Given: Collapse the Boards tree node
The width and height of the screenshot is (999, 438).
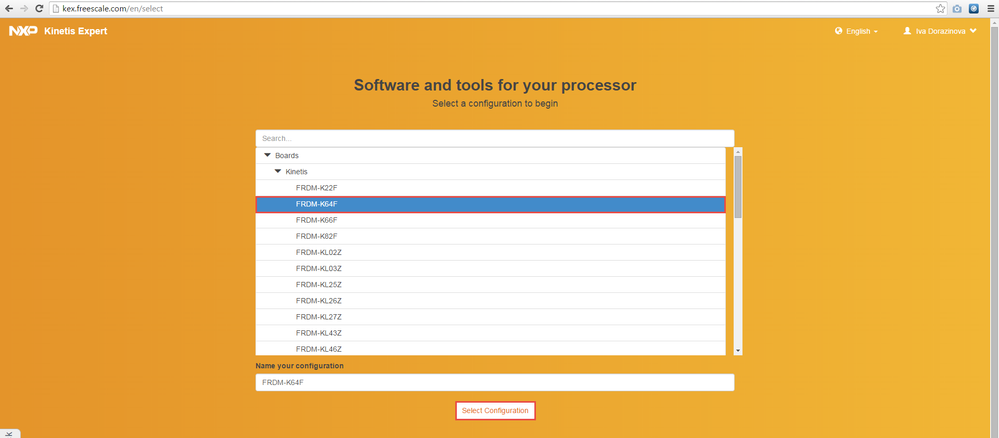Looking at the screenshot, I should click(268, 155).
